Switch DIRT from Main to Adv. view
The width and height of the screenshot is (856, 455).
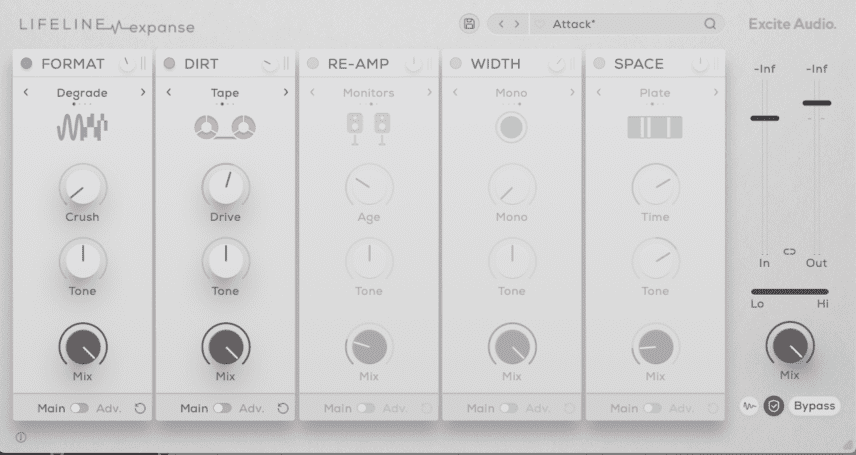tap(222, 408)
